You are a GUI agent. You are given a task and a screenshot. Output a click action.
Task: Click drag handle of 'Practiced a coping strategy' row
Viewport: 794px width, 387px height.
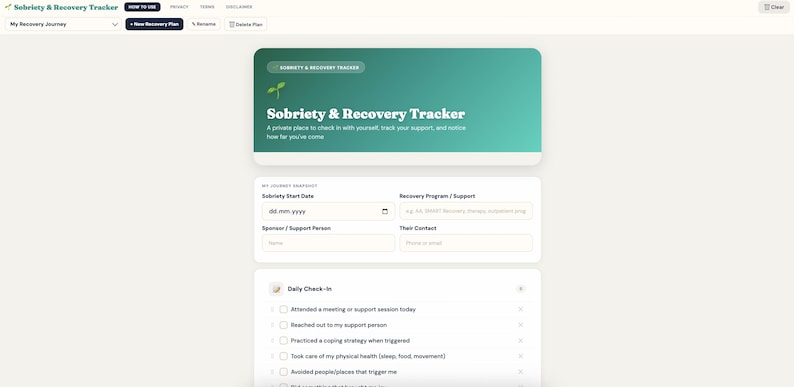(272, 341)
